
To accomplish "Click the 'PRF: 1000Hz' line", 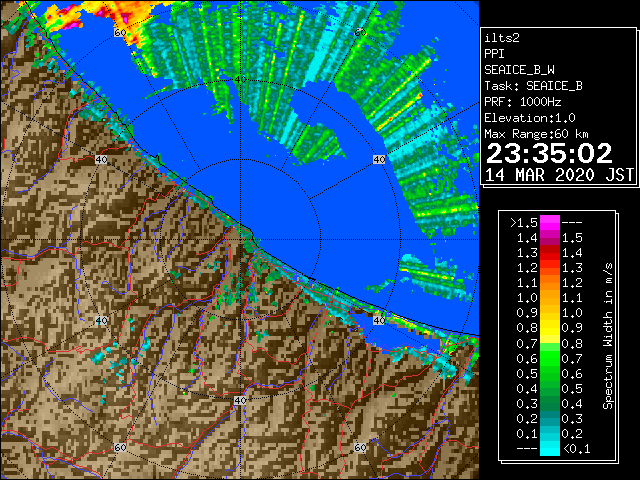I will (x=523, y=102).
